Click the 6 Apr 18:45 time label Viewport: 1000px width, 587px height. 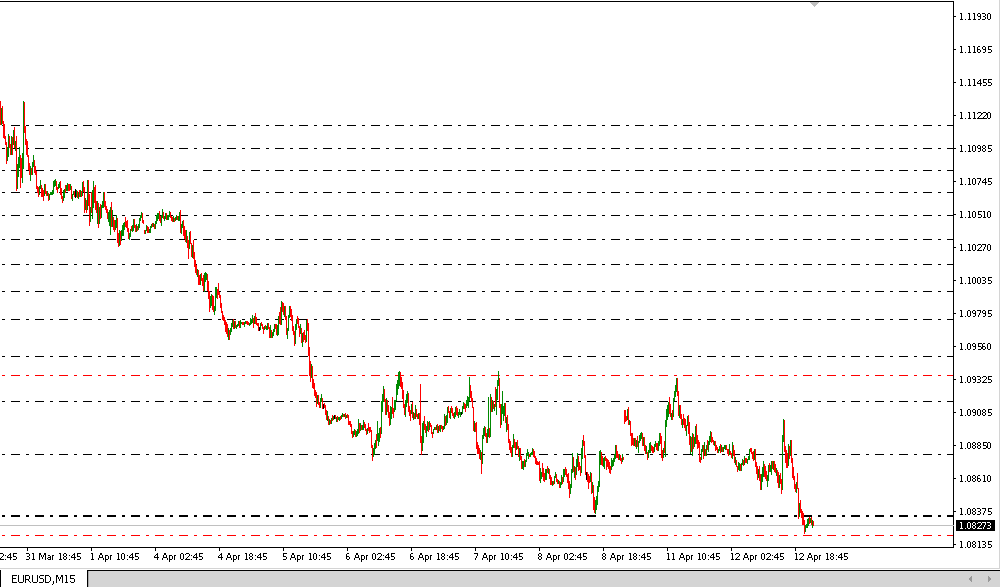[434, 556]
